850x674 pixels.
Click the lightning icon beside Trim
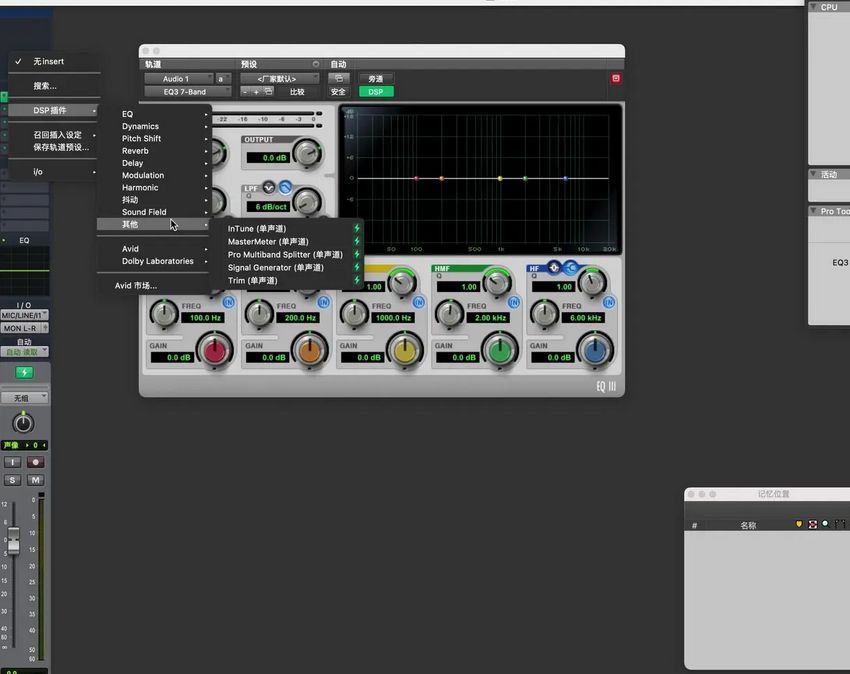click(x=357, y=280)
